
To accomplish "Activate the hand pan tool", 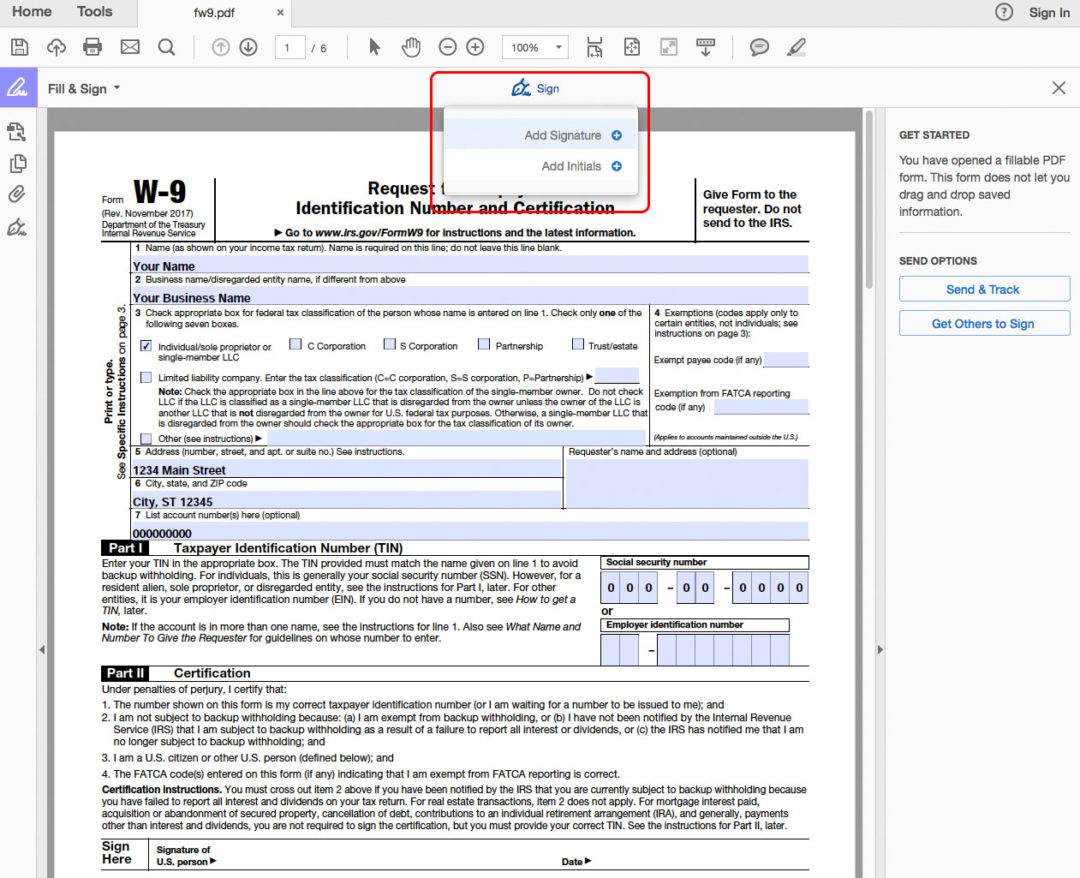I will [x=411, y=47].
